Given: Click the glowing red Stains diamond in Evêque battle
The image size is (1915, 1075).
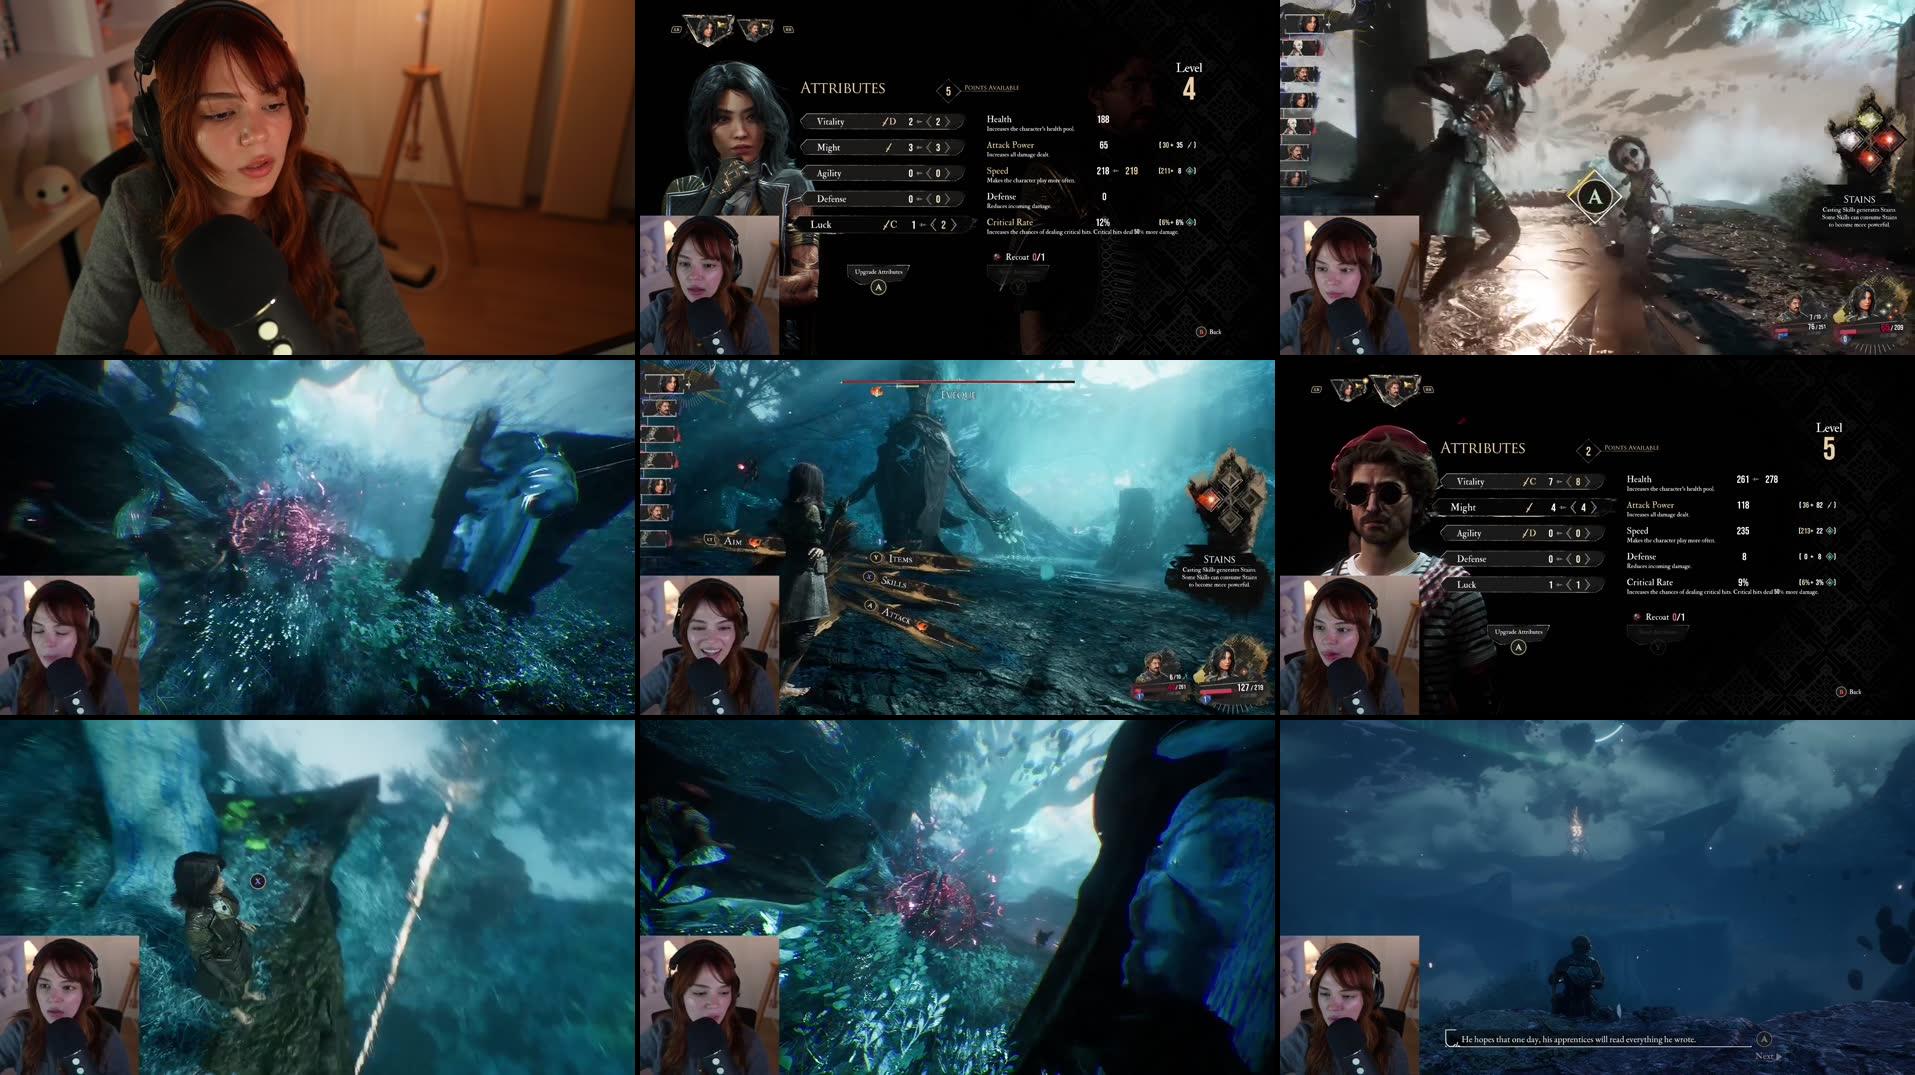Looking at the screenshot, I should 1212,500.
